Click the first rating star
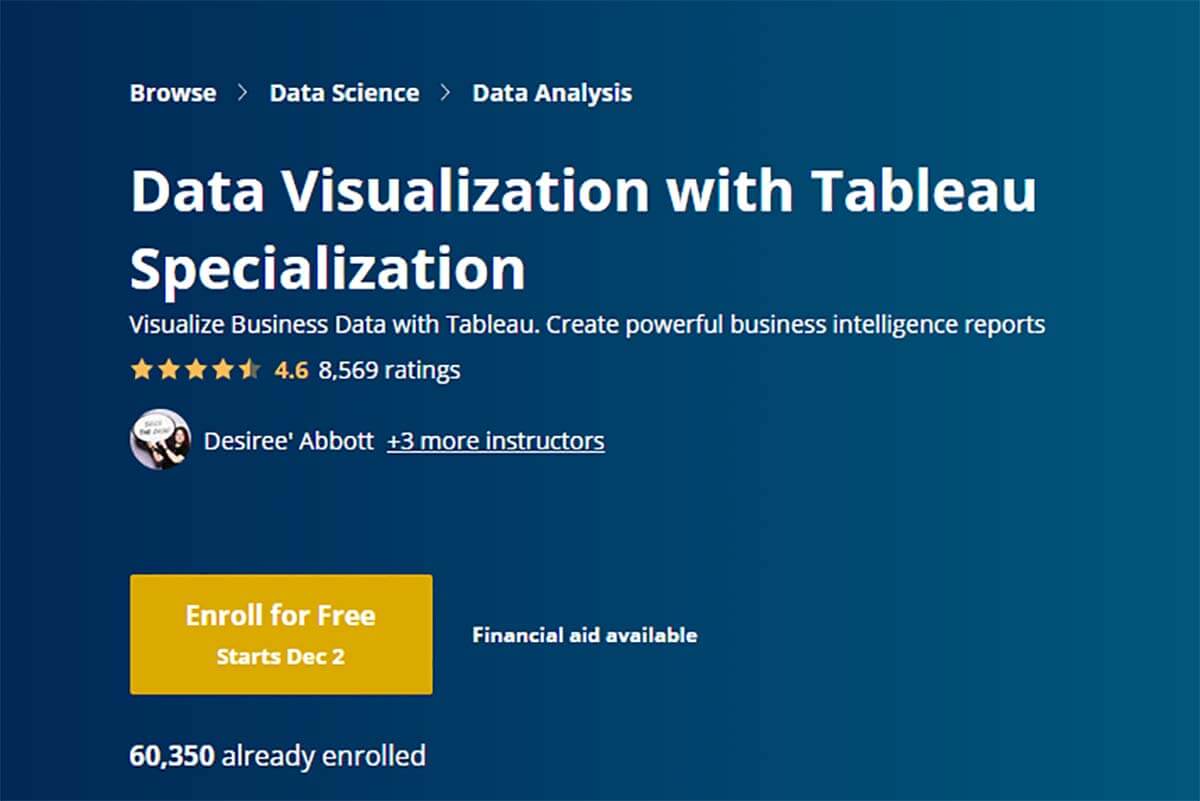The width and height of the screenshot is (1200, 801). 142,370
